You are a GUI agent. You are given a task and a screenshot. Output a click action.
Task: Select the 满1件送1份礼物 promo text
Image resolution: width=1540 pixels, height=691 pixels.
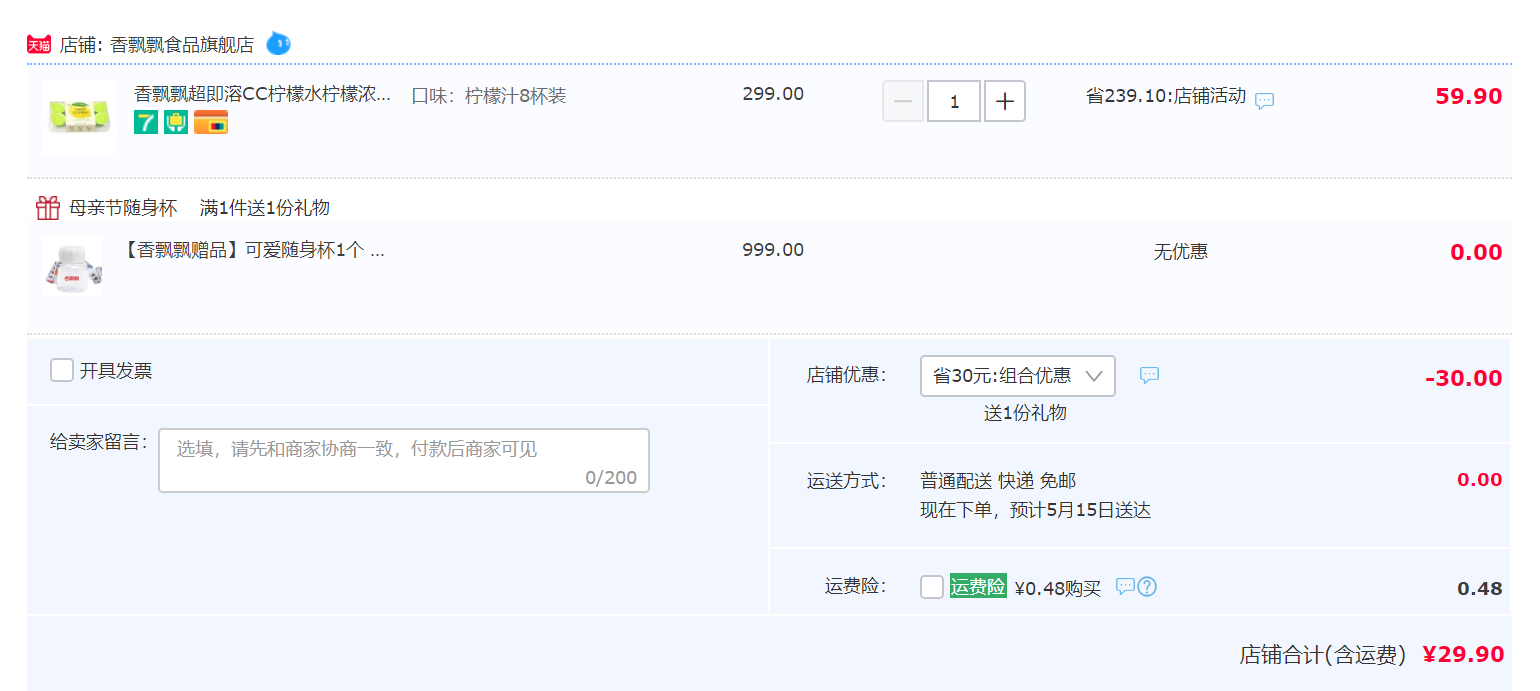click(265, 208)
